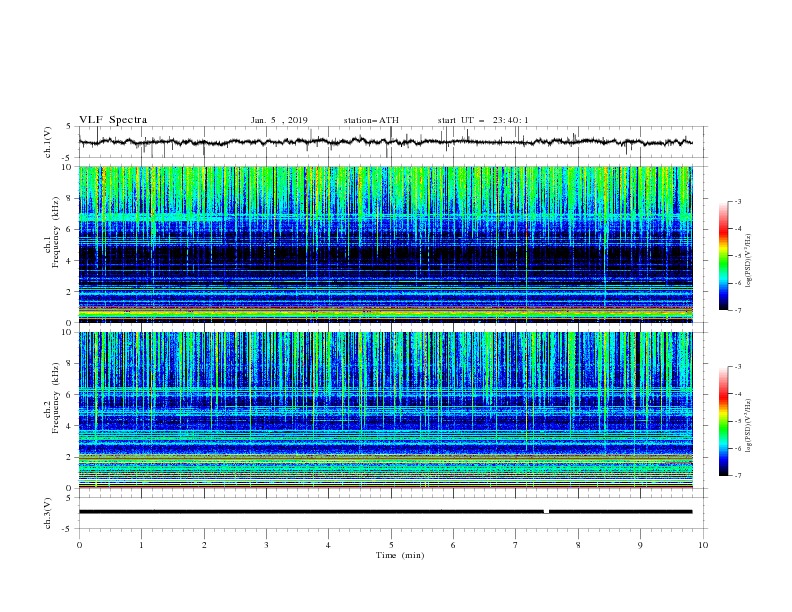Click the ch.1 frequency tick "6"
This screenshot has height=612, width=792.
click(x=70, y=229)
